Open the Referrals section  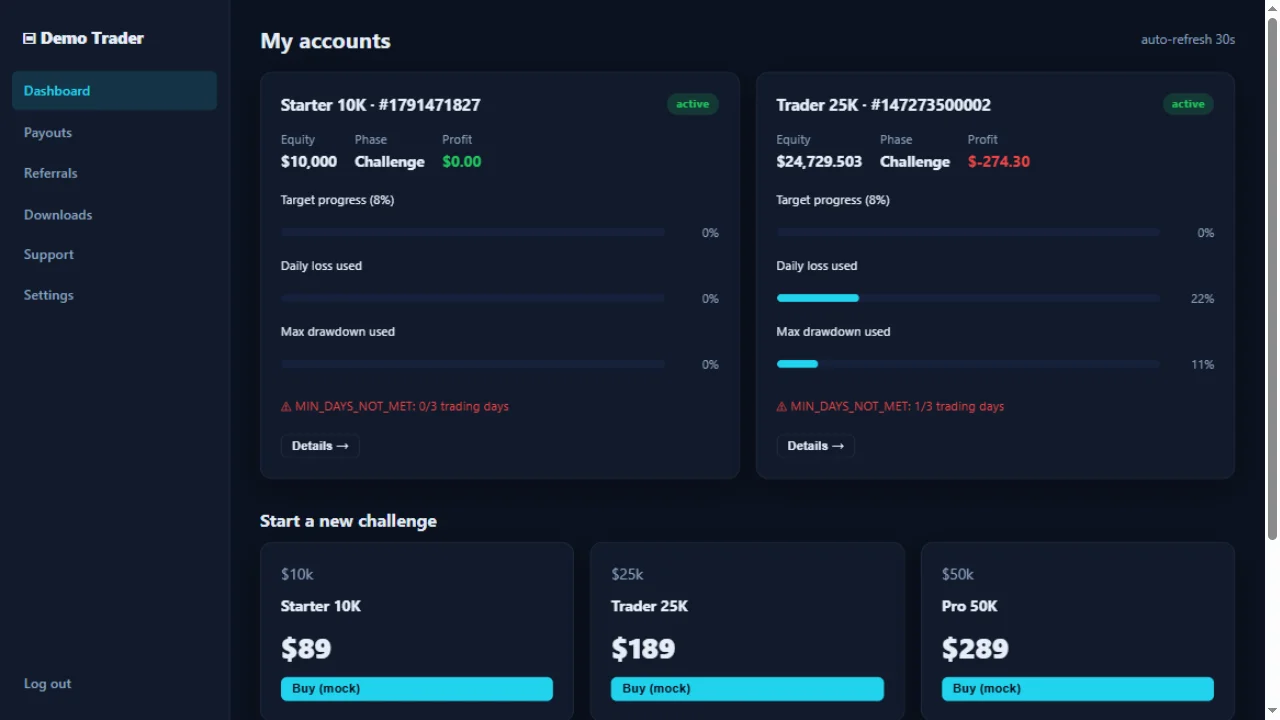(51, 173)
